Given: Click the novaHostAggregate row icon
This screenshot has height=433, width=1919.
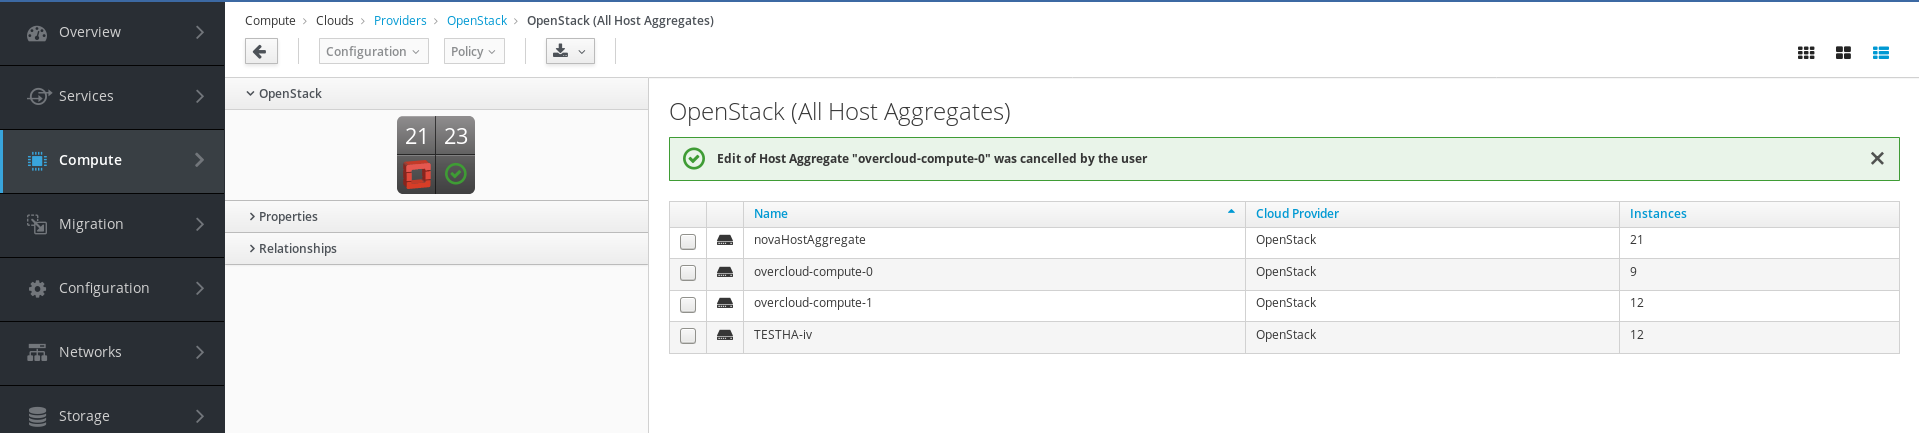Looking at the screenshot, I should tap(725, 241).
